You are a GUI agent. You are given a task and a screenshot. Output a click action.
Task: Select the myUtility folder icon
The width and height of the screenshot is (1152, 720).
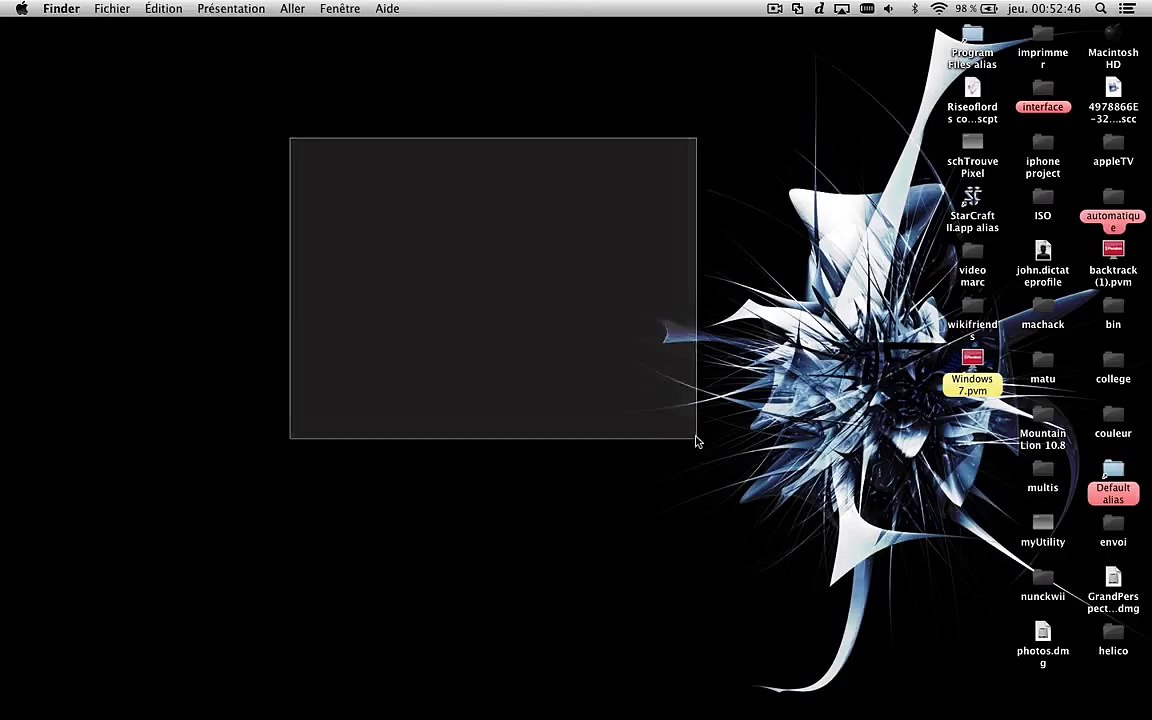tap(1043, 523)
